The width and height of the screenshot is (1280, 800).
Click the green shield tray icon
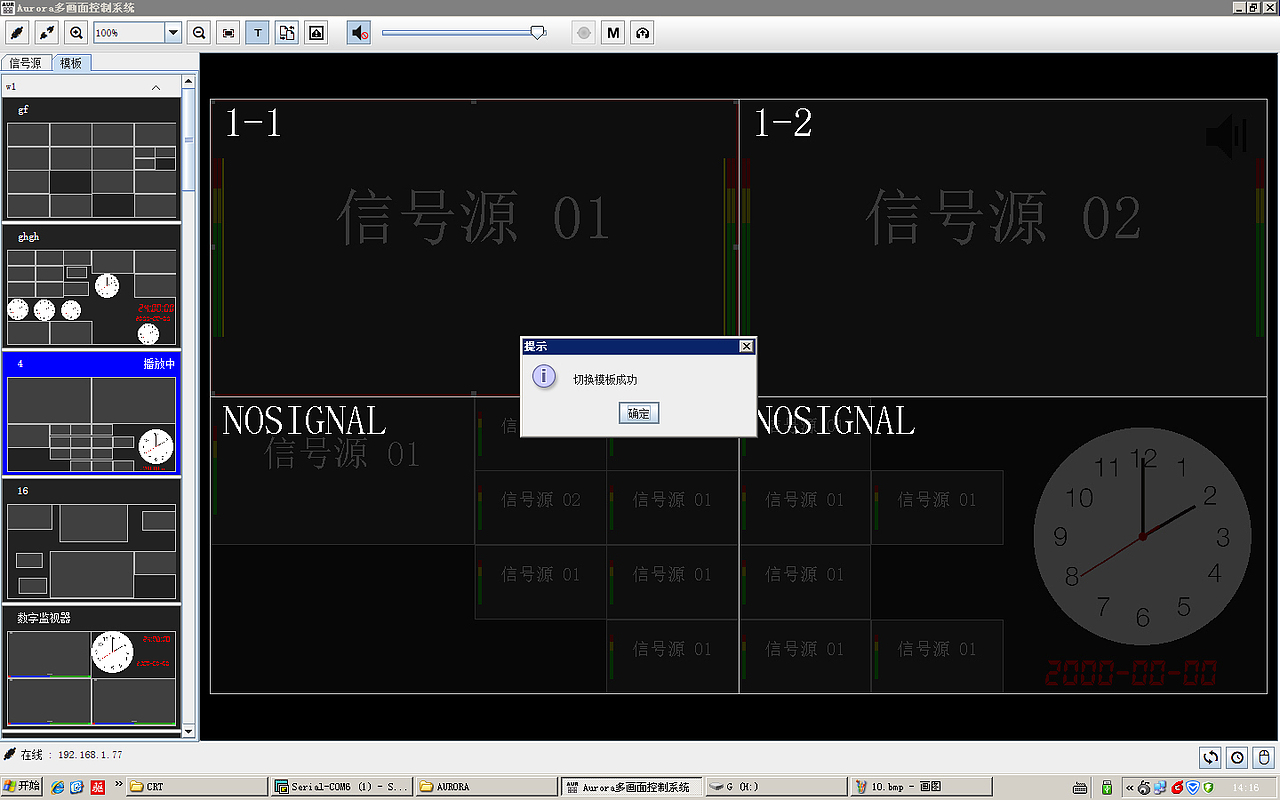tap(1208, 788)
